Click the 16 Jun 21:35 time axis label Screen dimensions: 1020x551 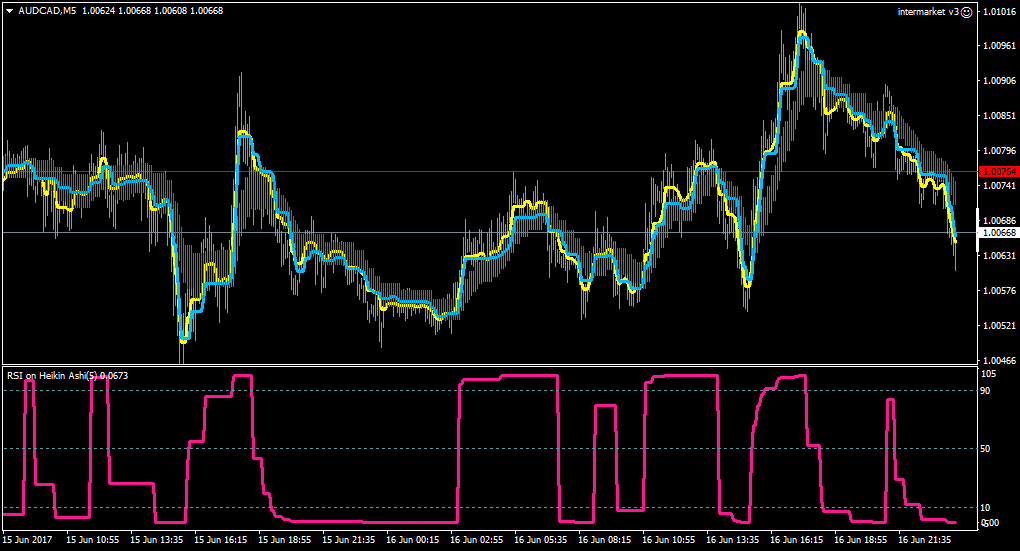click(x=924, y=539)
